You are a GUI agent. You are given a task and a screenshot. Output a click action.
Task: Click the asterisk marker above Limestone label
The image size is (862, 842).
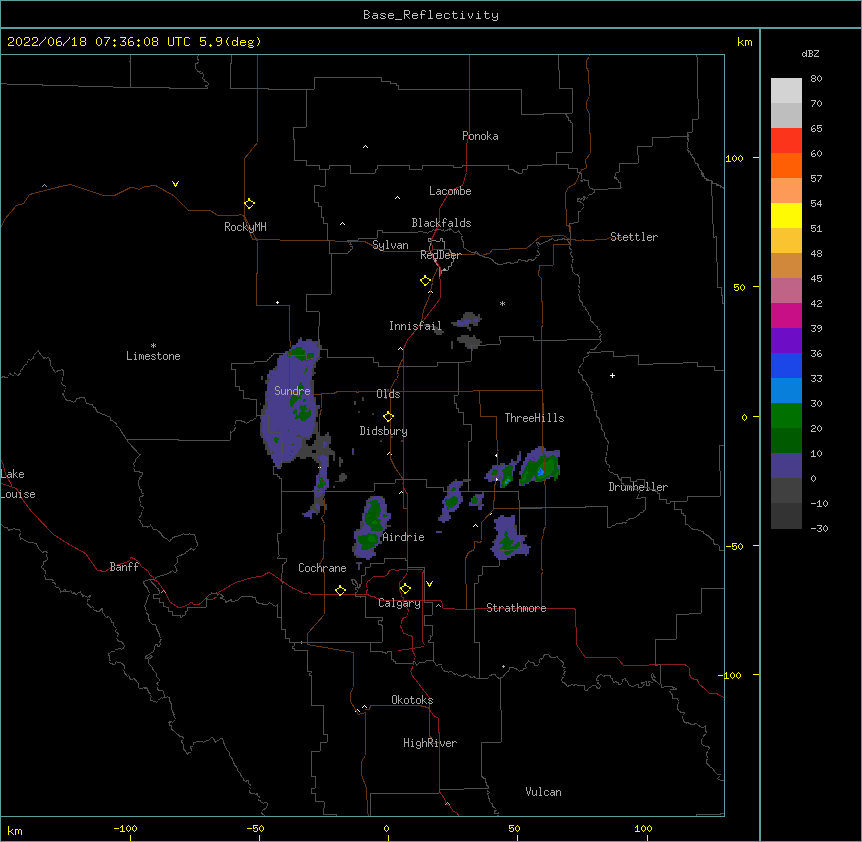point(153,346)
